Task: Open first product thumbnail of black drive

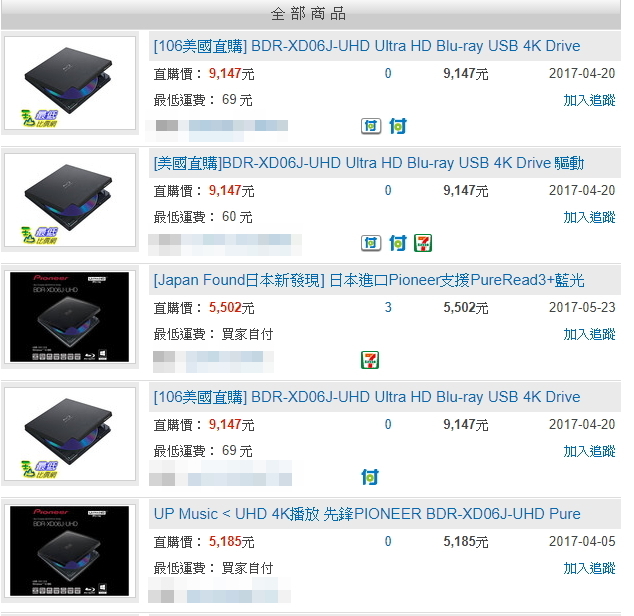Action: pyautogui.click(x=70, y=83)
